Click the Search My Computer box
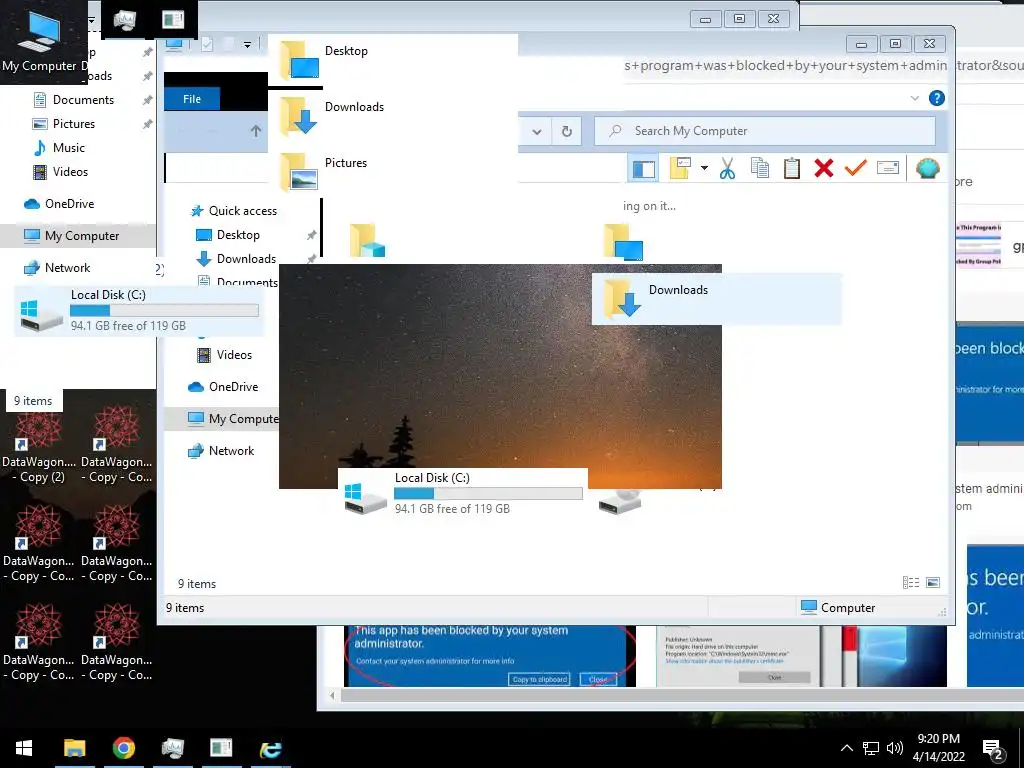Image resolution: width=1024 pixels, height=768 pixels. click(765, 131)
